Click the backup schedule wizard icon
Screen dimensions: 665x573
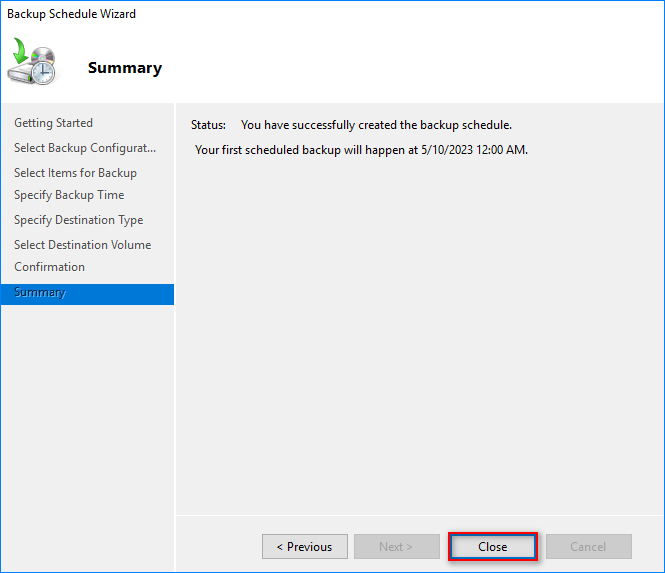click(32, 61)
